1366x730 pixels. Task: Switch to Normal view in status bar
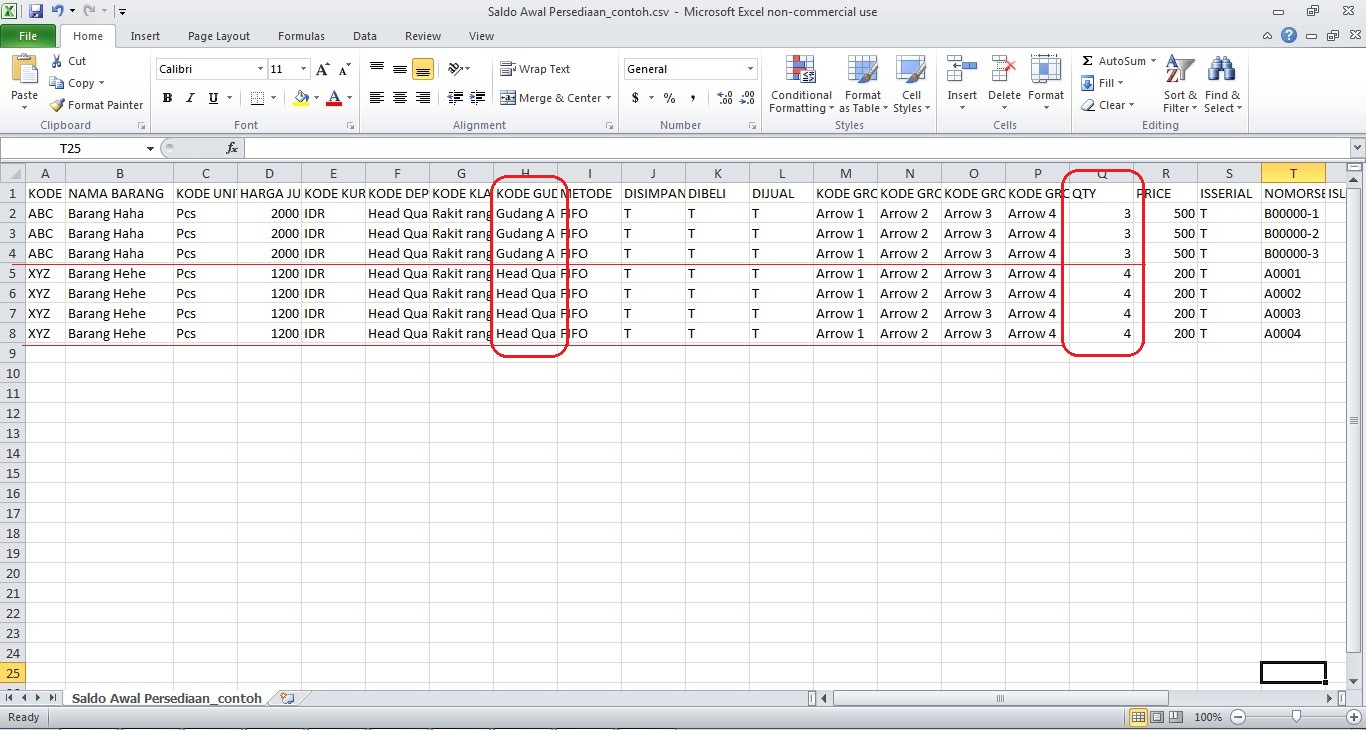pyautogui.click(x=1138, y=717)
